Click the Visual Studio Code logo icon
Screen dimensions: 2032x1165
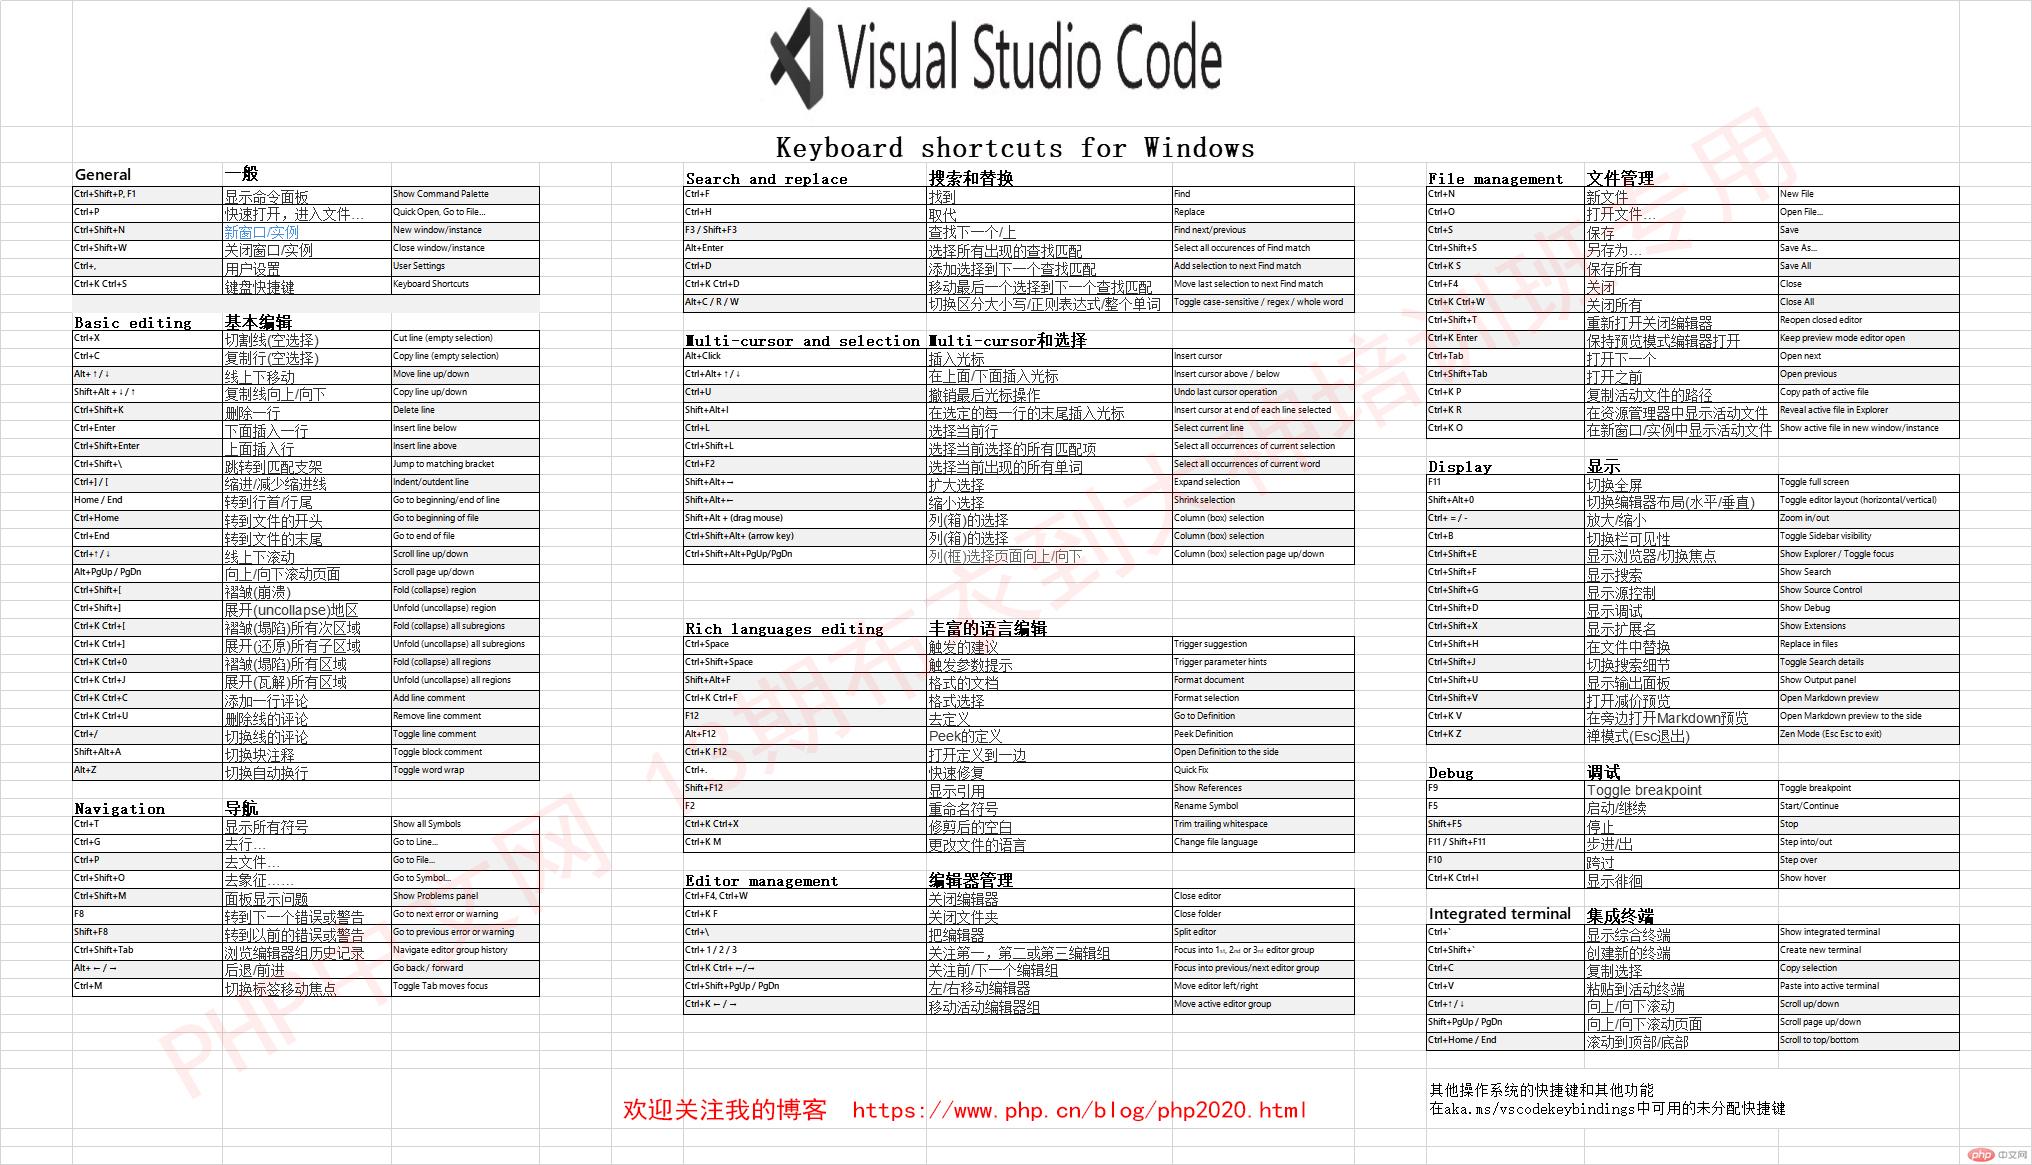click(x=798, y=59)
